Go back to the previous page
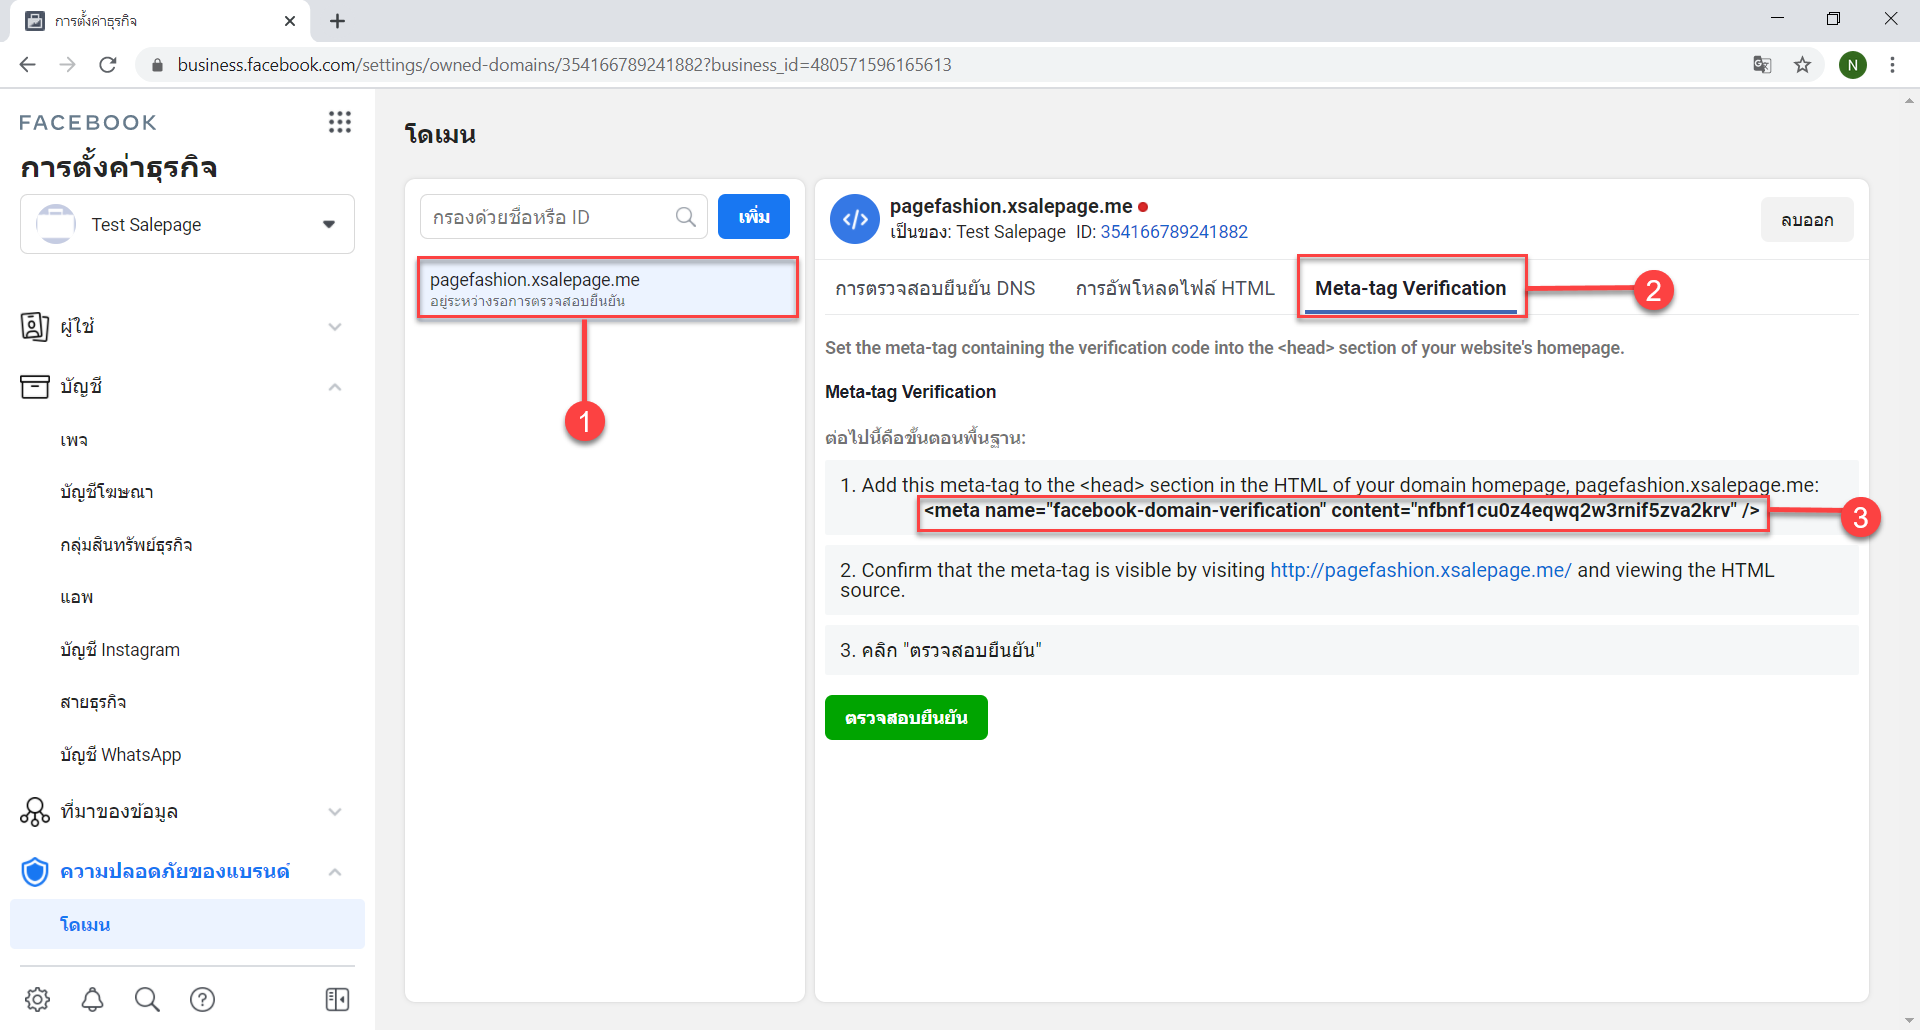 [28, 65]
